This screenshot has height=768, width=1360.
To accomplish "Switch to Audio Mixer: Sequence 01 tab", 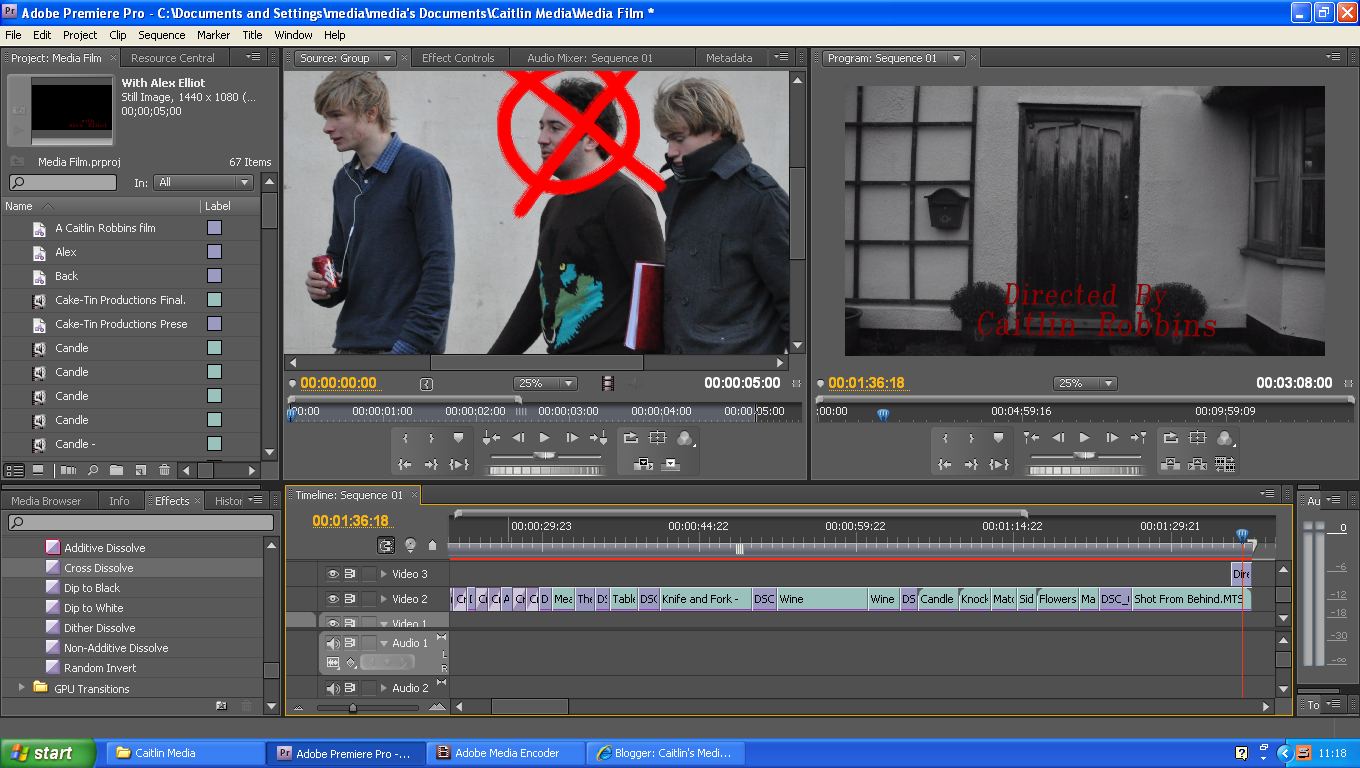I will pyautogui.click(x=590, y=58).
